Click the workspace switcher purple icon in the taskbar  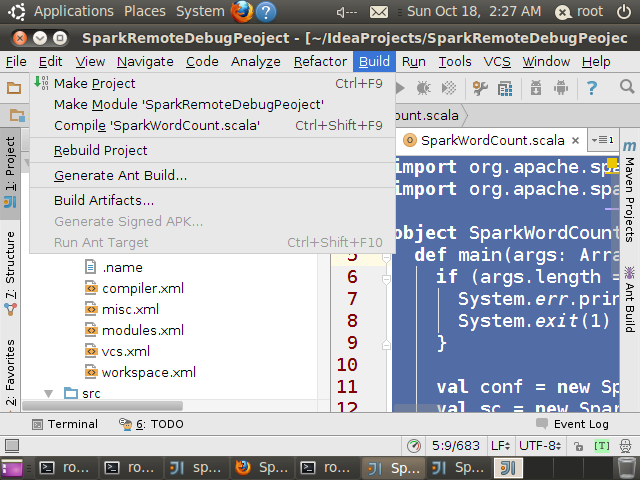[12, 468]
